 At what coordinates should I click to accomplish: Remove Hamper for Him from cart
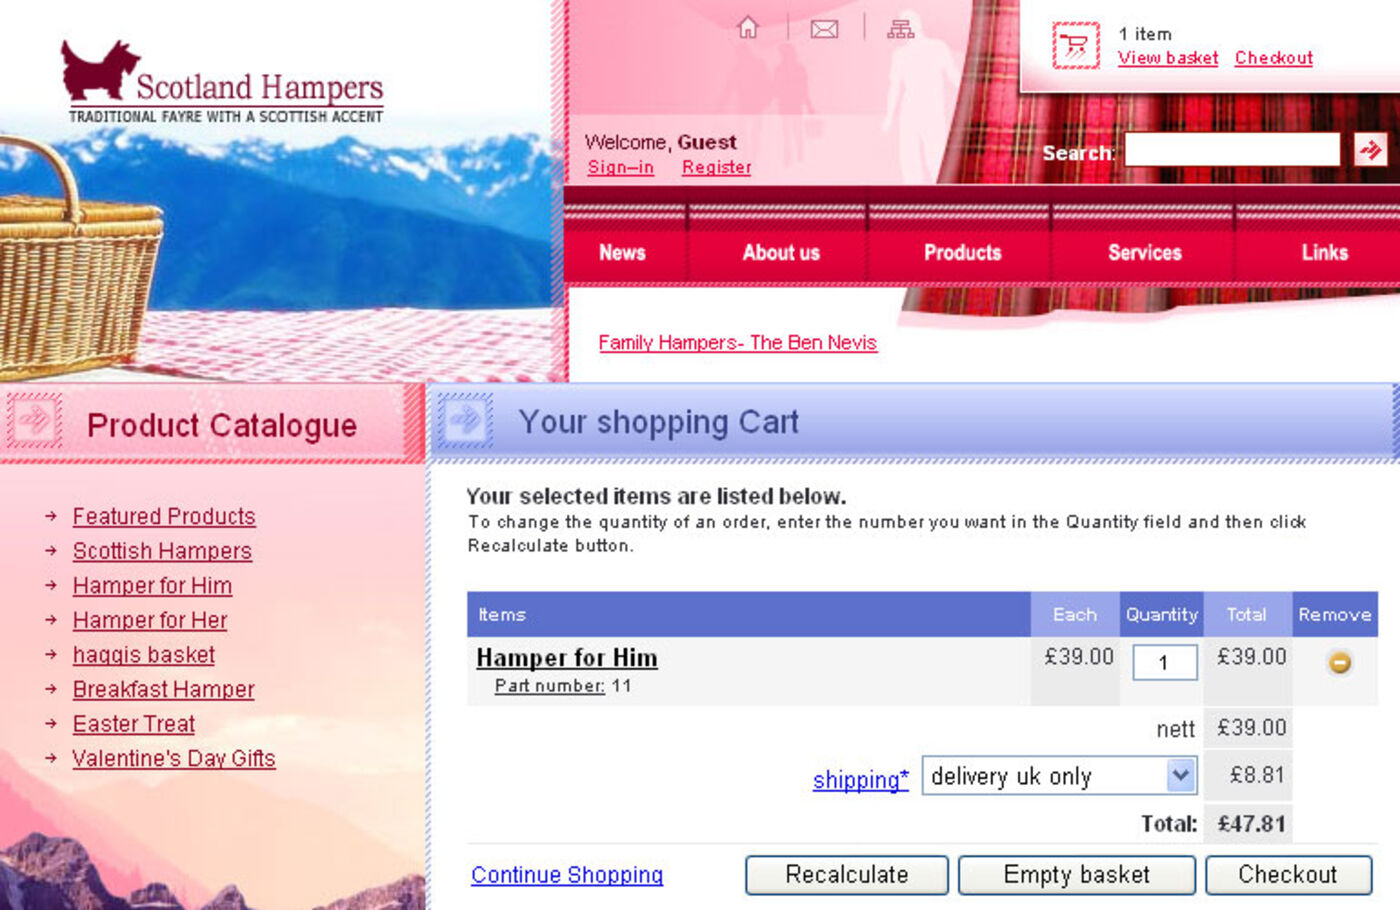pos(1339,662)
